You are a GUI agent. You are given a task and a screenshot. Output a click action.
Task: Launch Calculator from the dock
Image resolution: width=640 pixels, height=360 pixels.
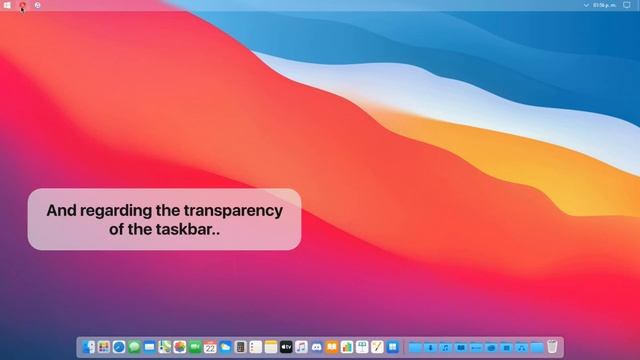coord(240,347)
